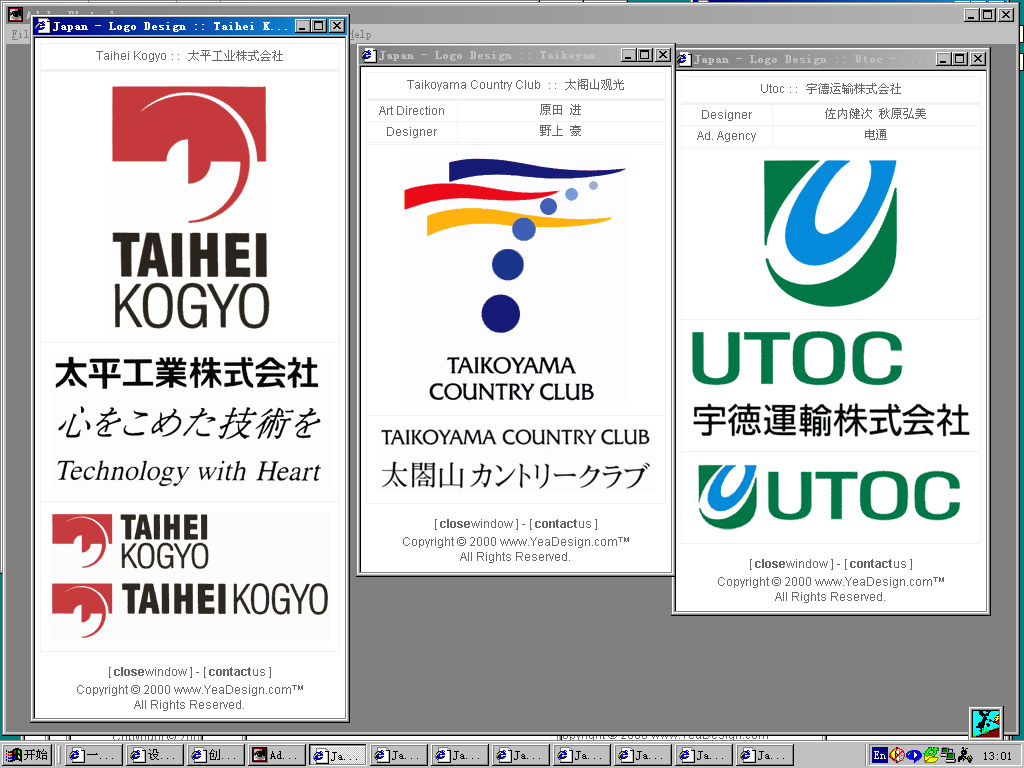Click the '佐内健次 秋原弘美' designer names
1024x768 pixels.
[875, 114]
